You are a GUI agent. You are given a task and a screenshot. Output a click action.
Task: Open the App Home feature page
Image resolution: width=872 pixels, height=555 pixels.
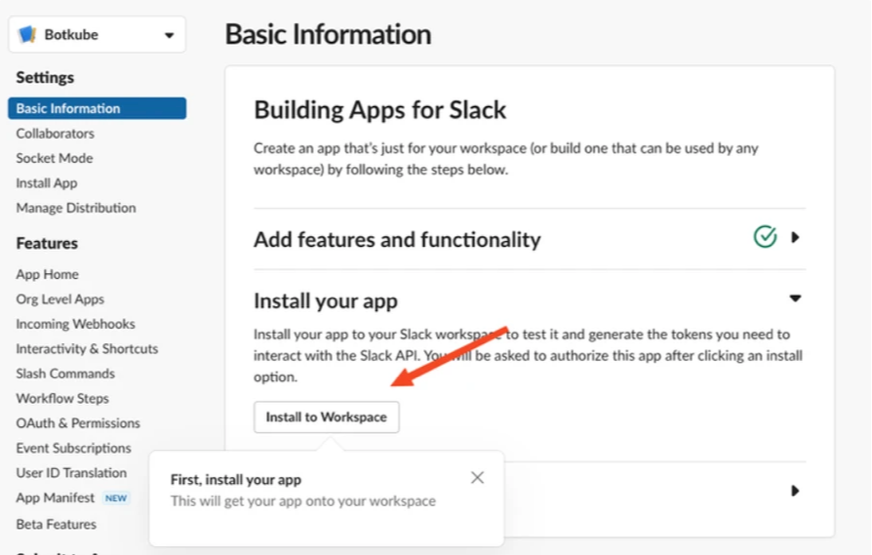[47, 274]
